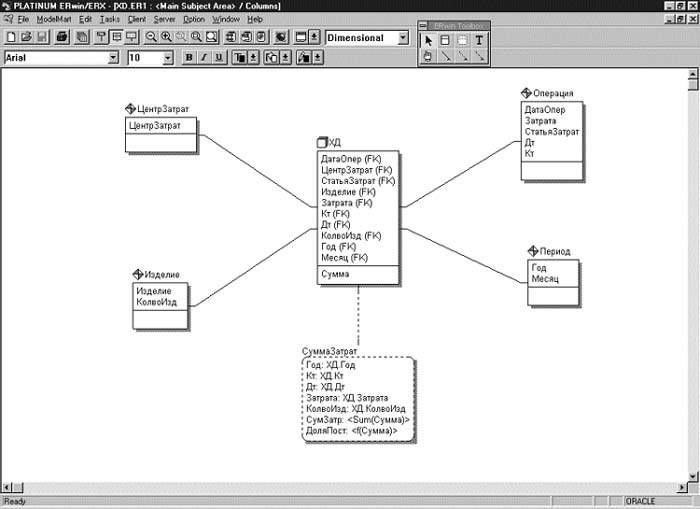Toggle Italic text formatting
This screenshot has width=700, height=509.
click(x=203, y=58)
